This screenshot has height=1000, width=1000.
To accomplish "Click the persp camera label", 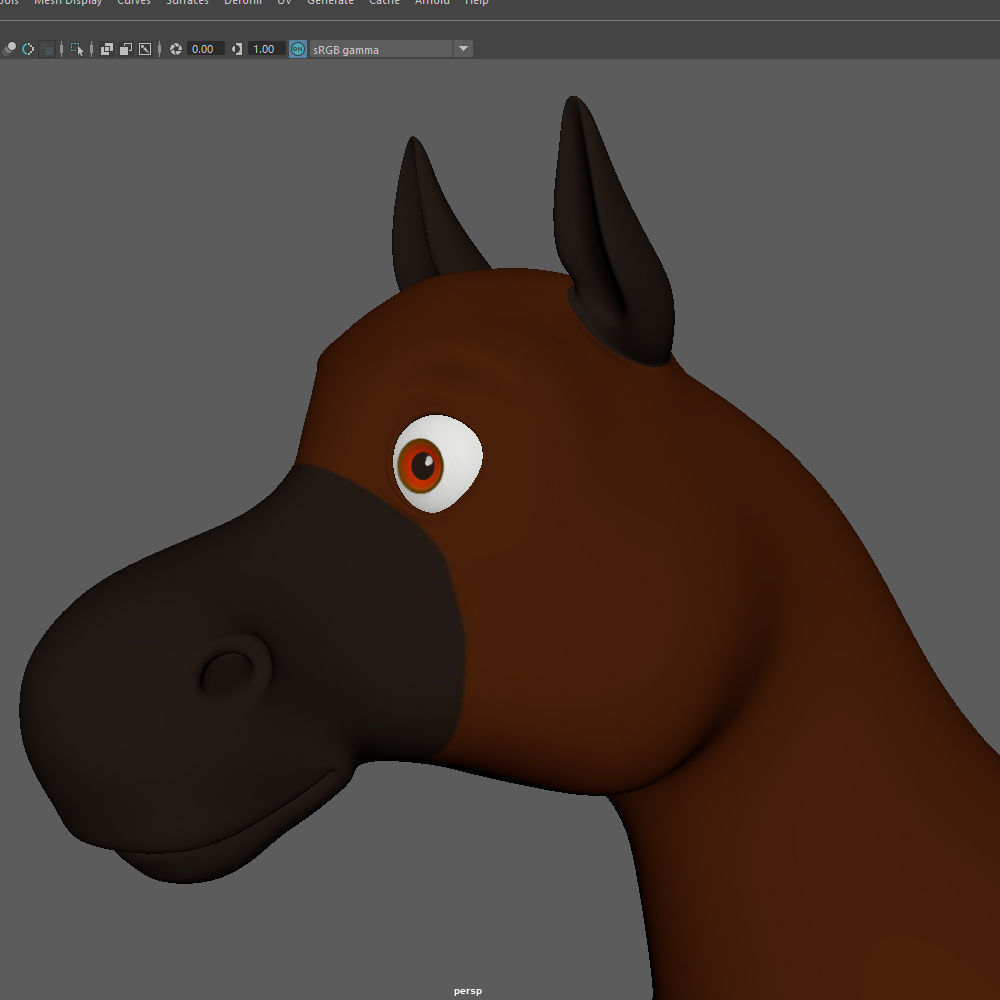I will coord(468,990).
